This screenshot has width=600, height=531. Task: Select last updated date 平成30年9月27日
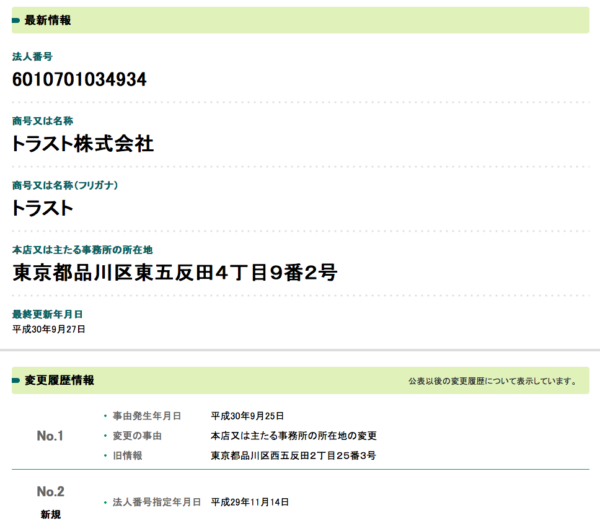[49, 329]
